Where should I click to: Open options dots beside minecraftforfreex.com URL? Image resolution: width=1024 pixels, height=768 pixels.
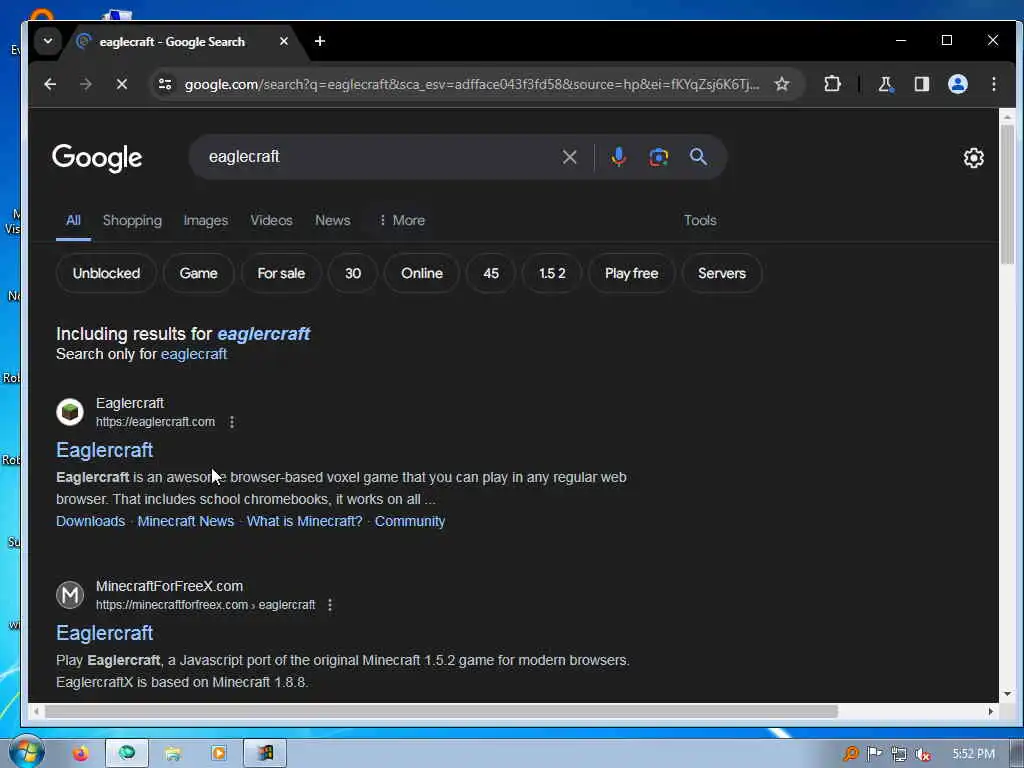330,605
